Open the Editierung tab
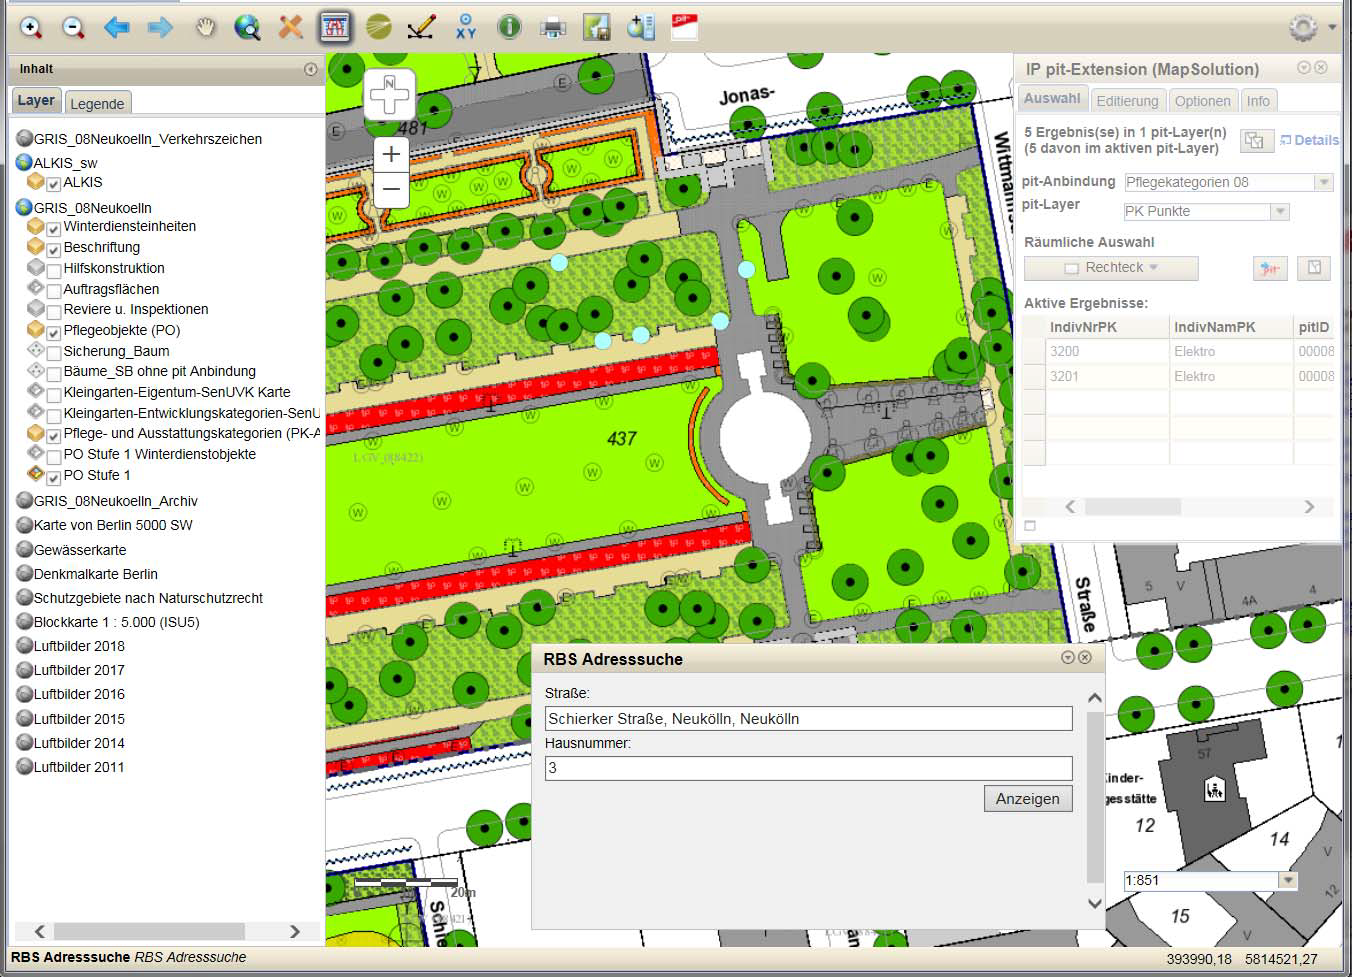The height and width of the screenshot is (977, 1352). coord(1127,101)
